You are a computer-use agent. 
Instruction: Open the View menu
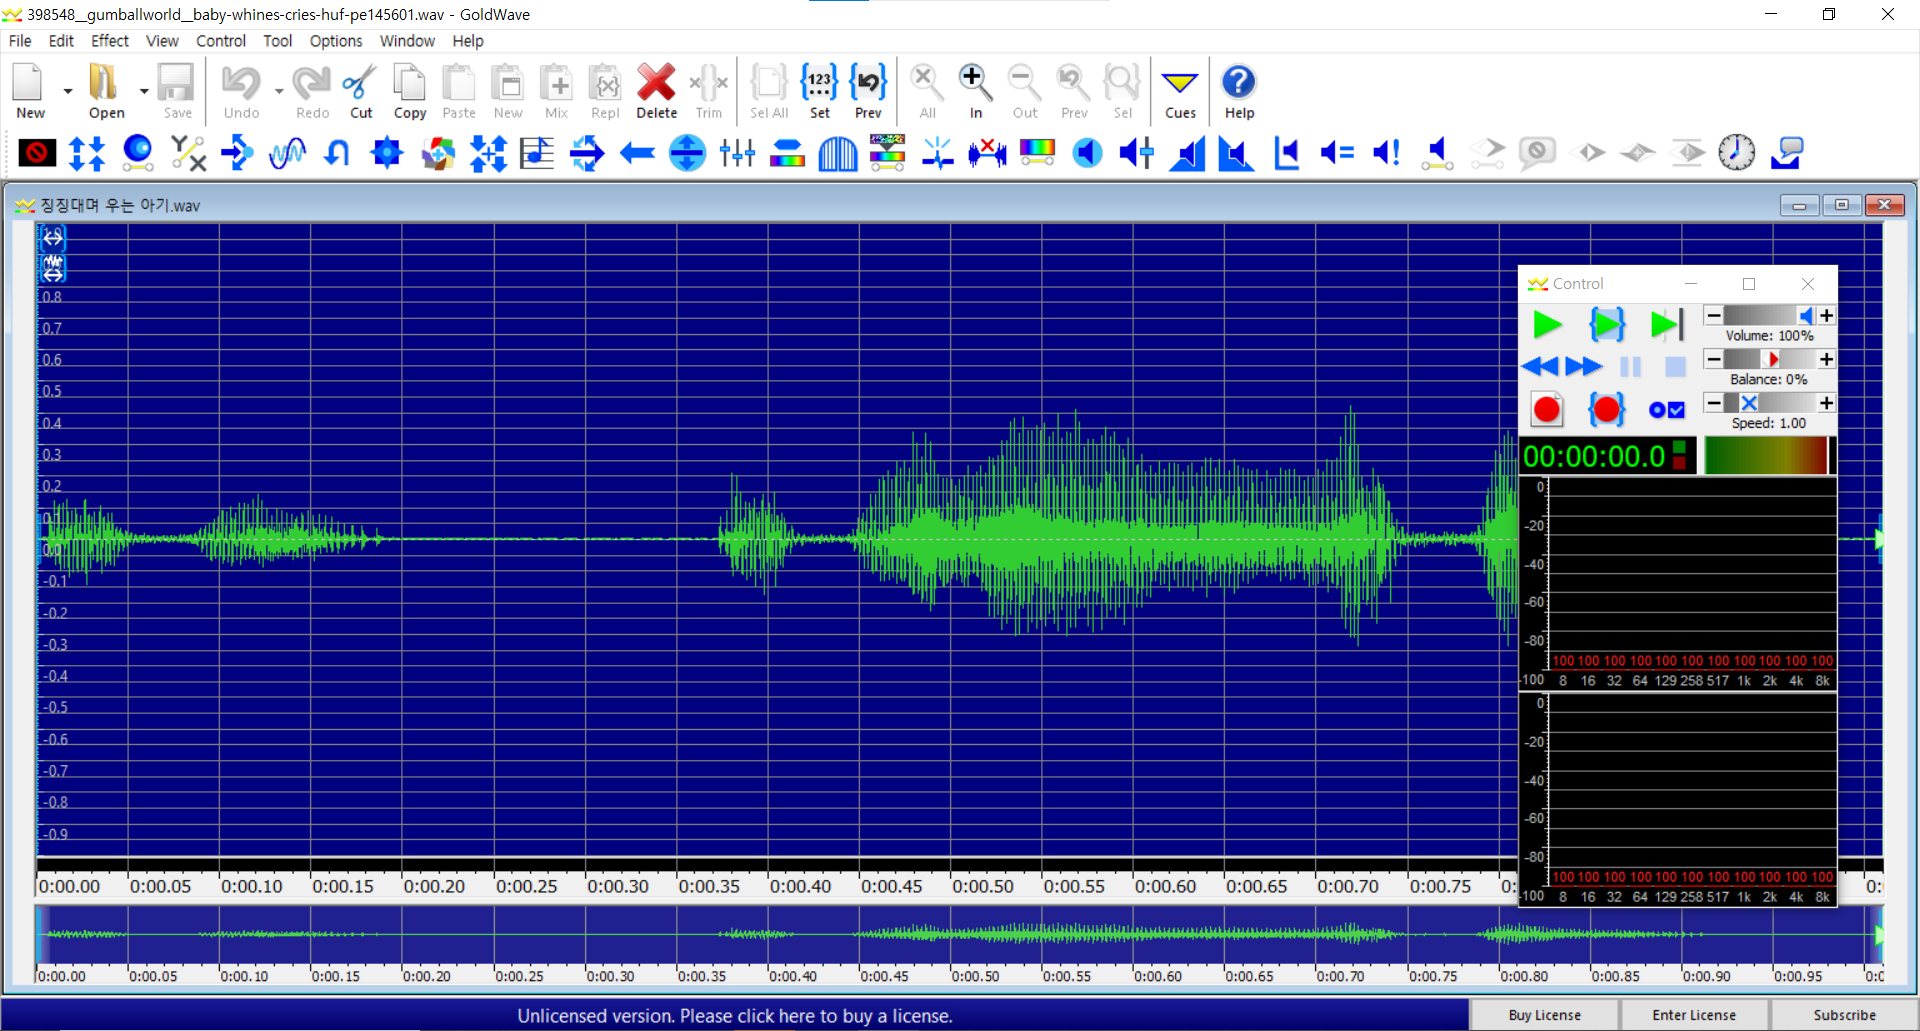pyautogui.click(x=162, y=41)
